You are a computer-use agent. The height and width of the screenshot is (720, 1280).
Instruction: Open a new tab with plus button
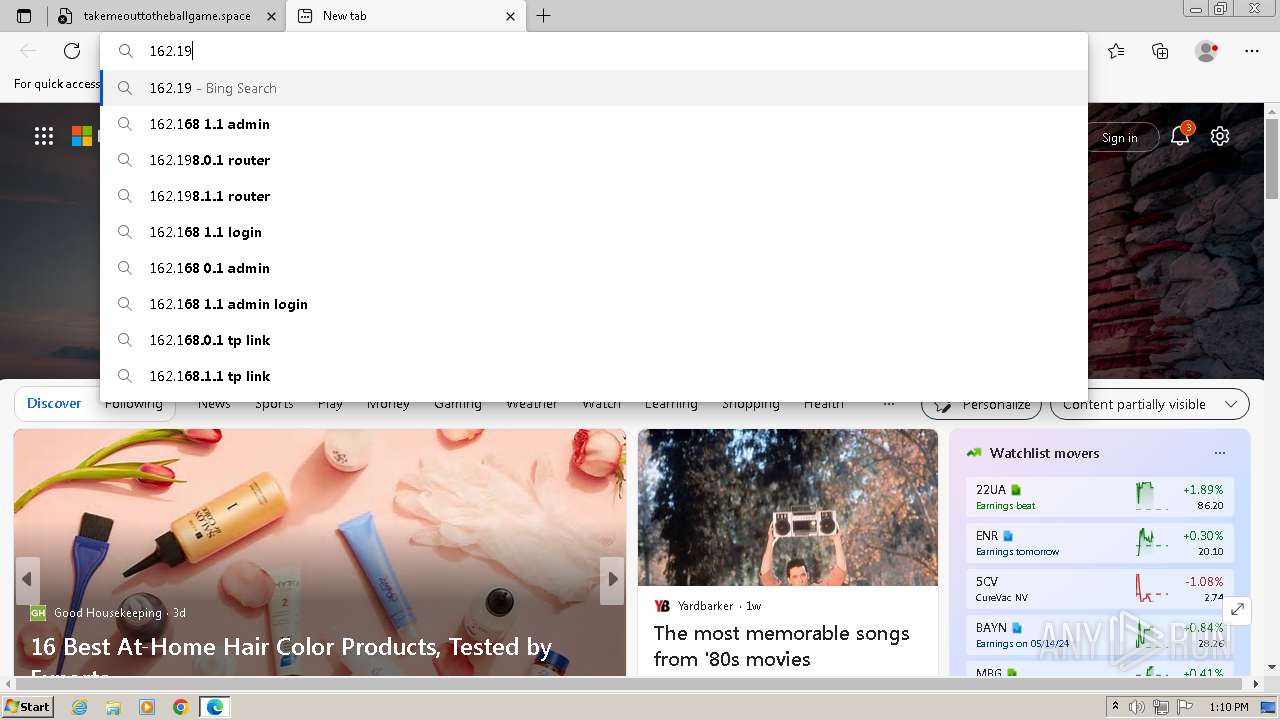tap(544, 16)
